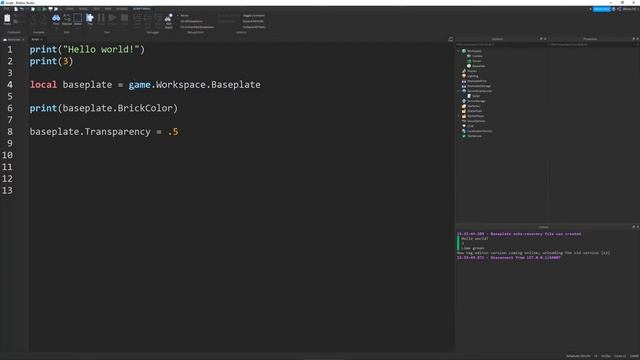Click the script editor expand view icon

click(451, 39)
